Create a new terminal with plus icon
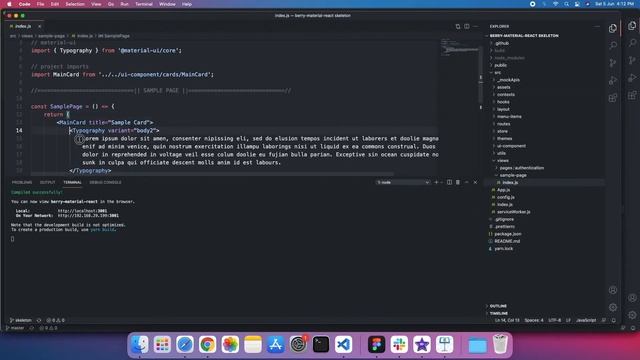 coord(436,182)
